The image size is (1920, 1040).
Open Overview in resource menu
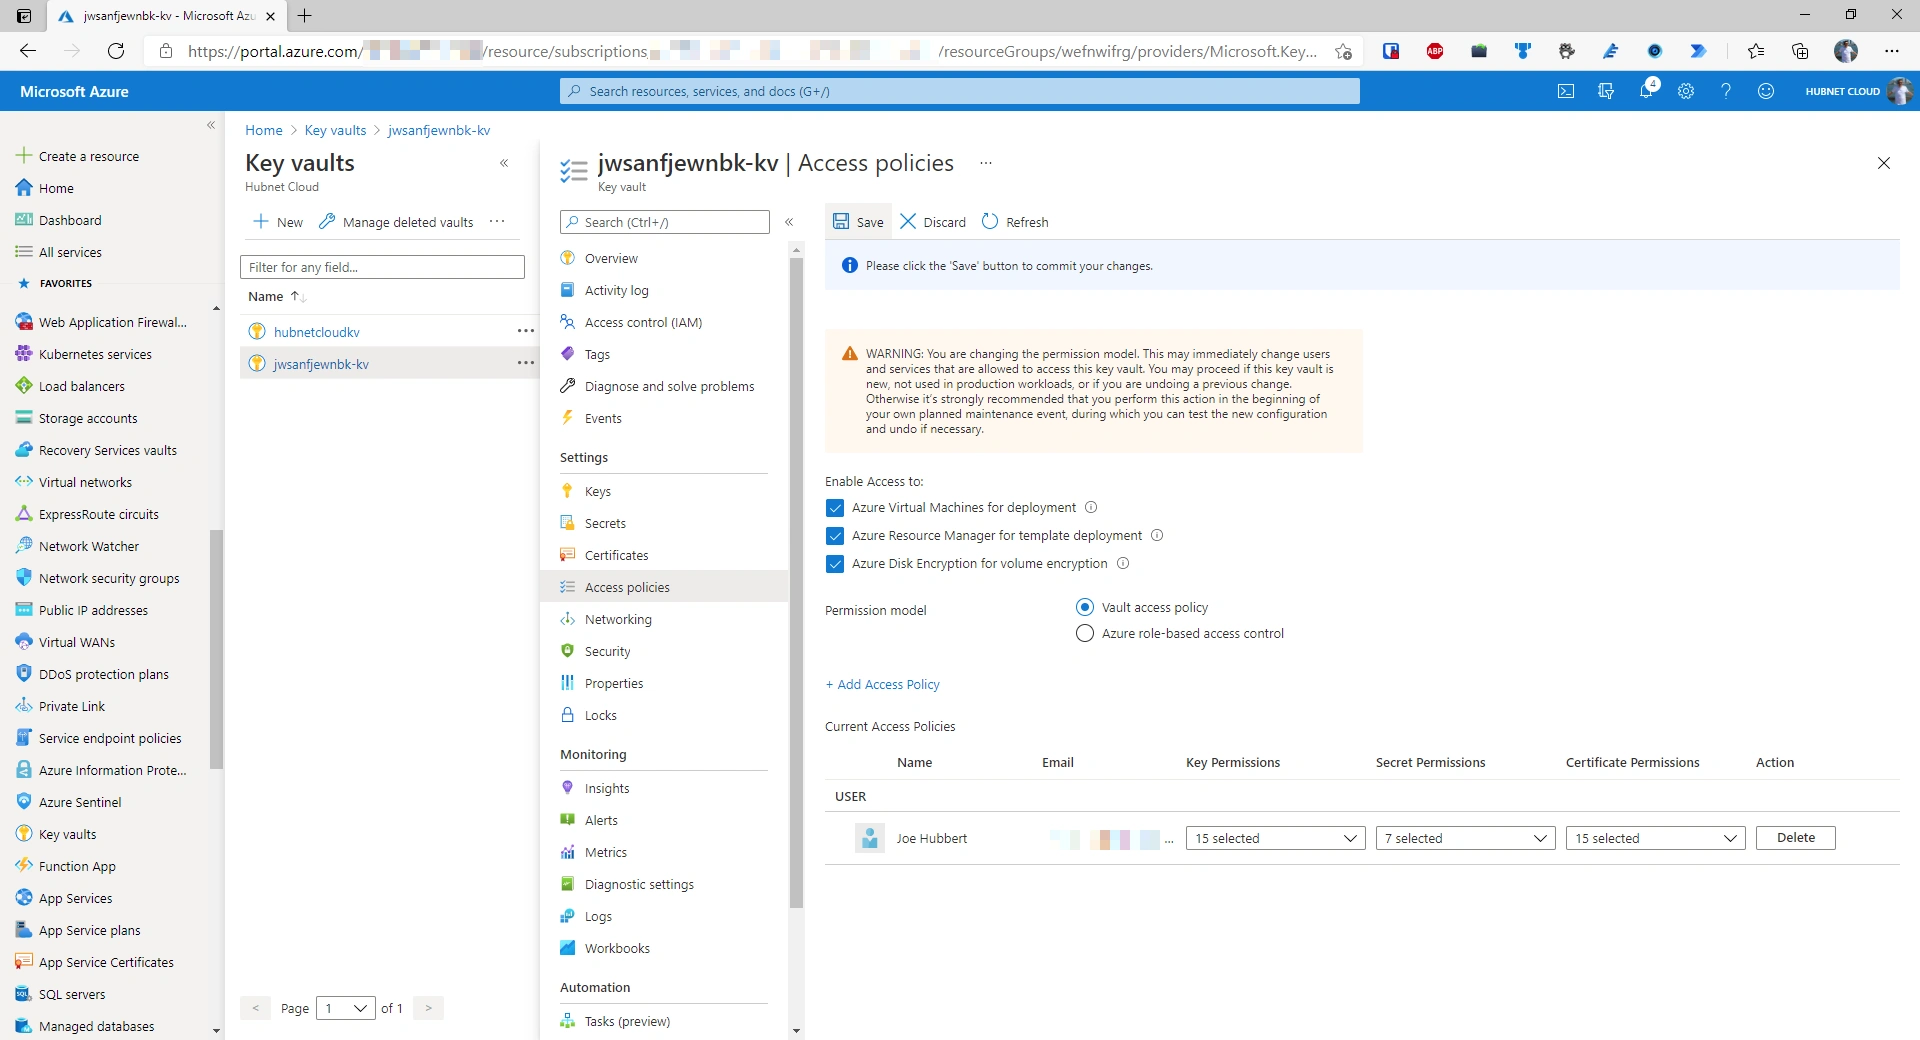(611, 258)
